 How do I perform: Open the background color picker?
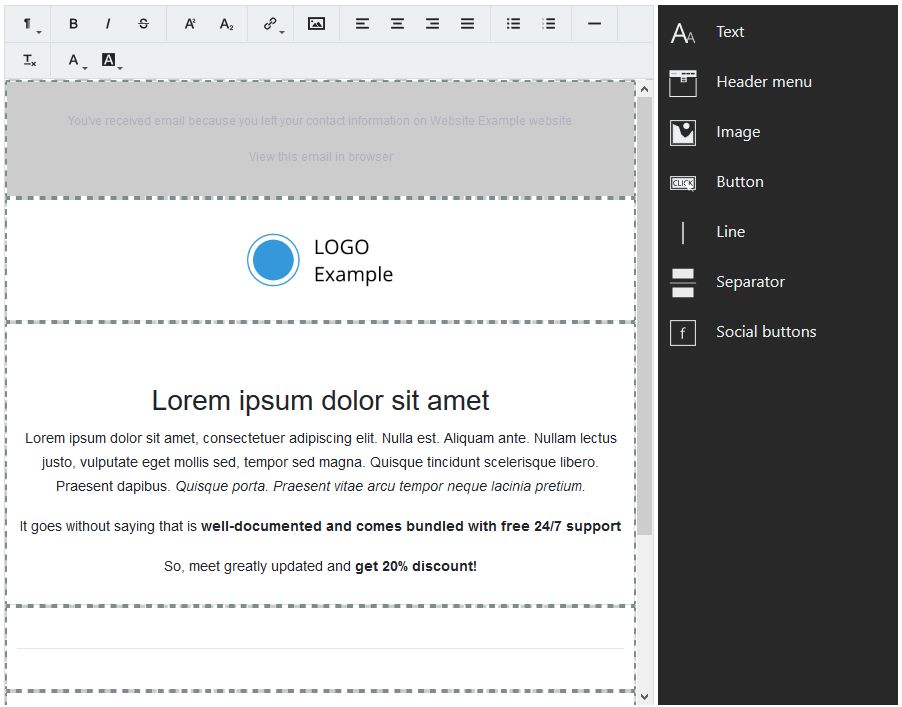(x=112, y=61)
